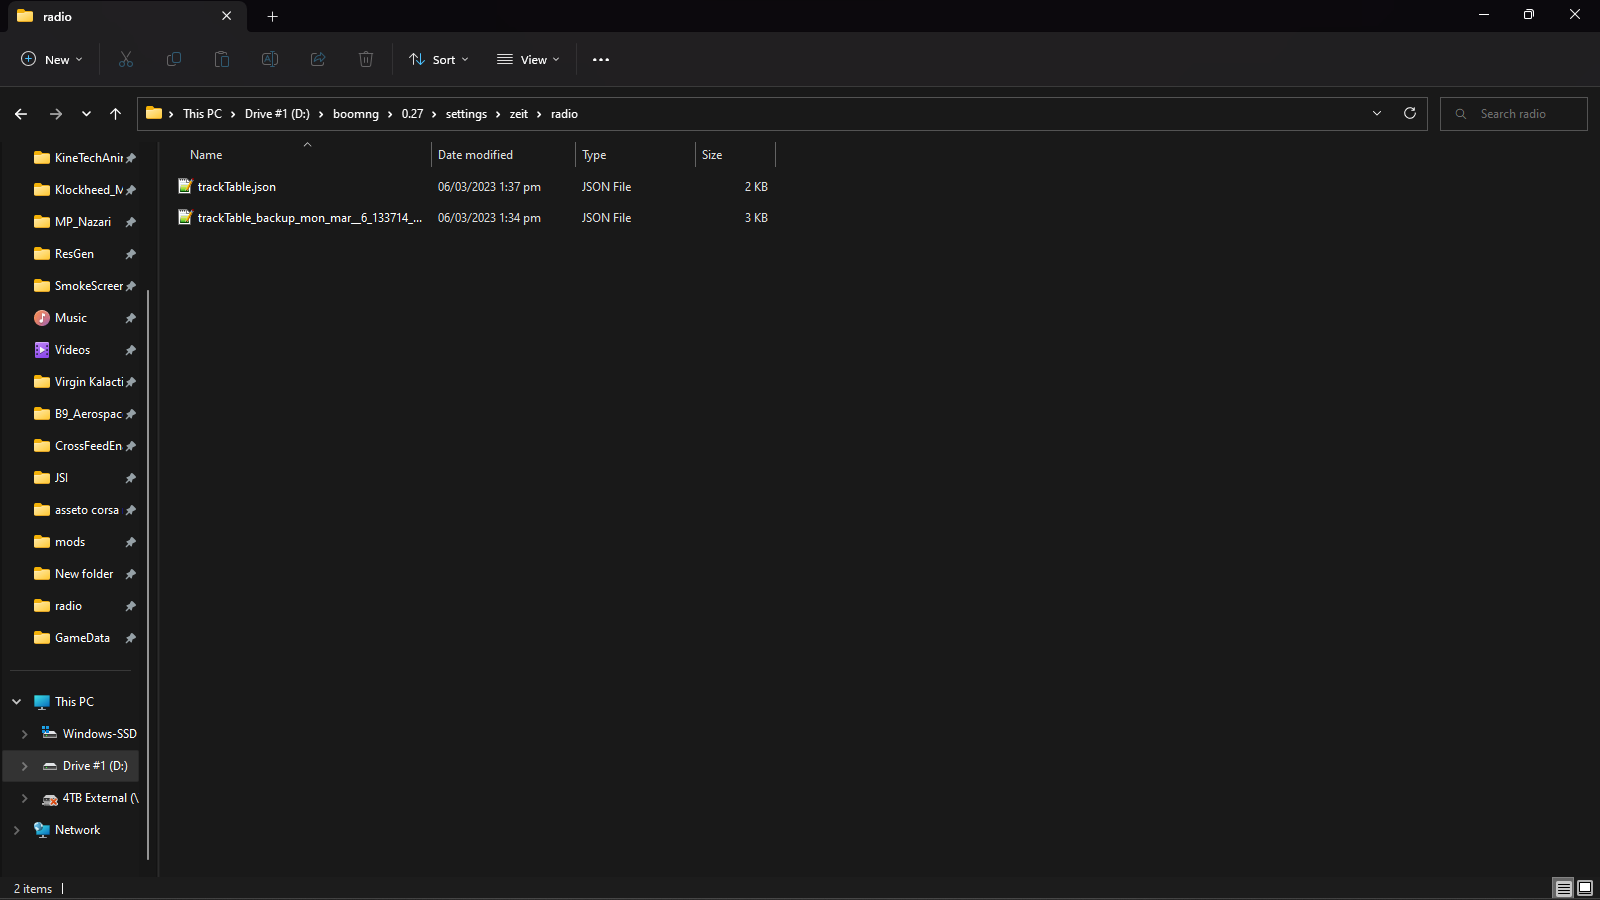Click the trackTable_backup file icon
The image size is (1600, 900).
coord(185,217)
